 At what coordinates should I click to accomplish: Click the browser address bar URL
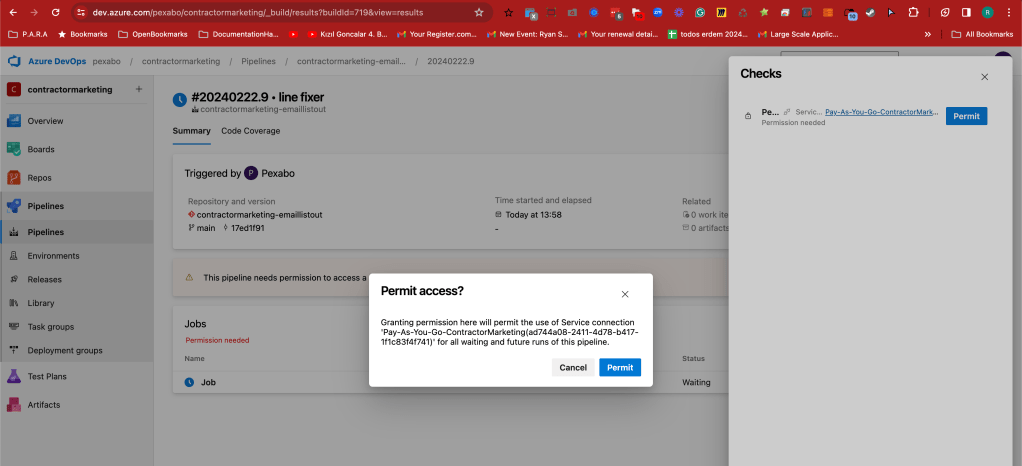(x=257, y=12)
